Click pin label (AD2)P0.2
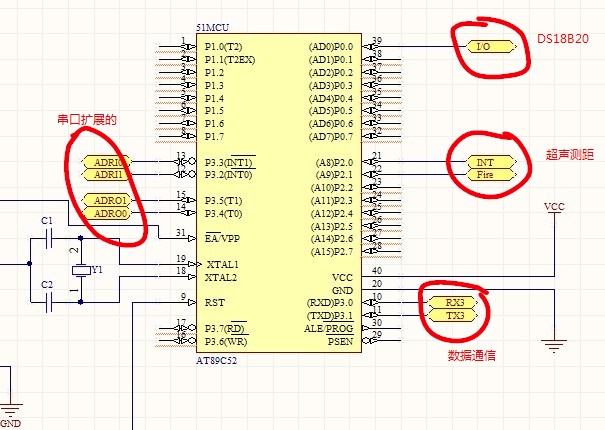The width and height of the screenshot is (605, 430). pyautogui.click(x=331, y=73)
